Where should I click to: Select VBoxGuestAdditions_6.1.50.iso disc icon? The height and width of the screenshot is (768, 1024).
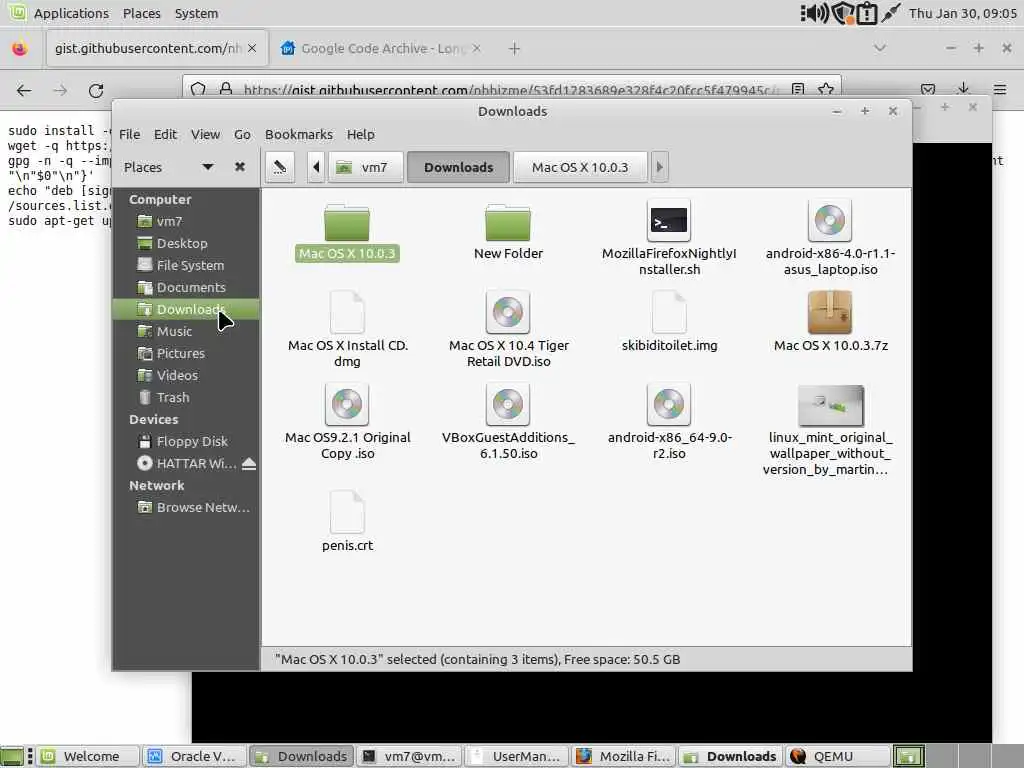pyautogui.click(x=508, y=404)
